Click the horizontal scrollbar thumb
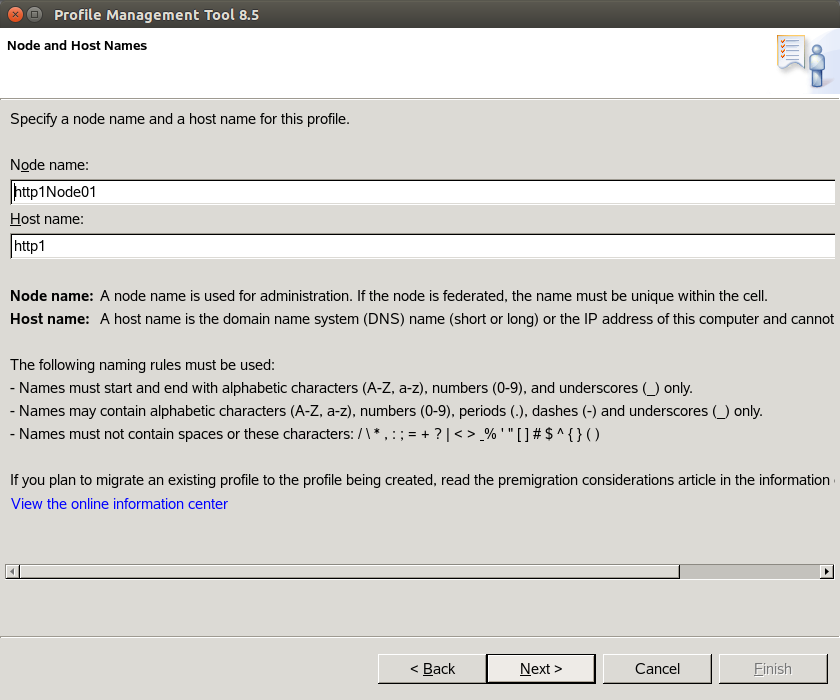840x700 pixels. pos(350,571)
